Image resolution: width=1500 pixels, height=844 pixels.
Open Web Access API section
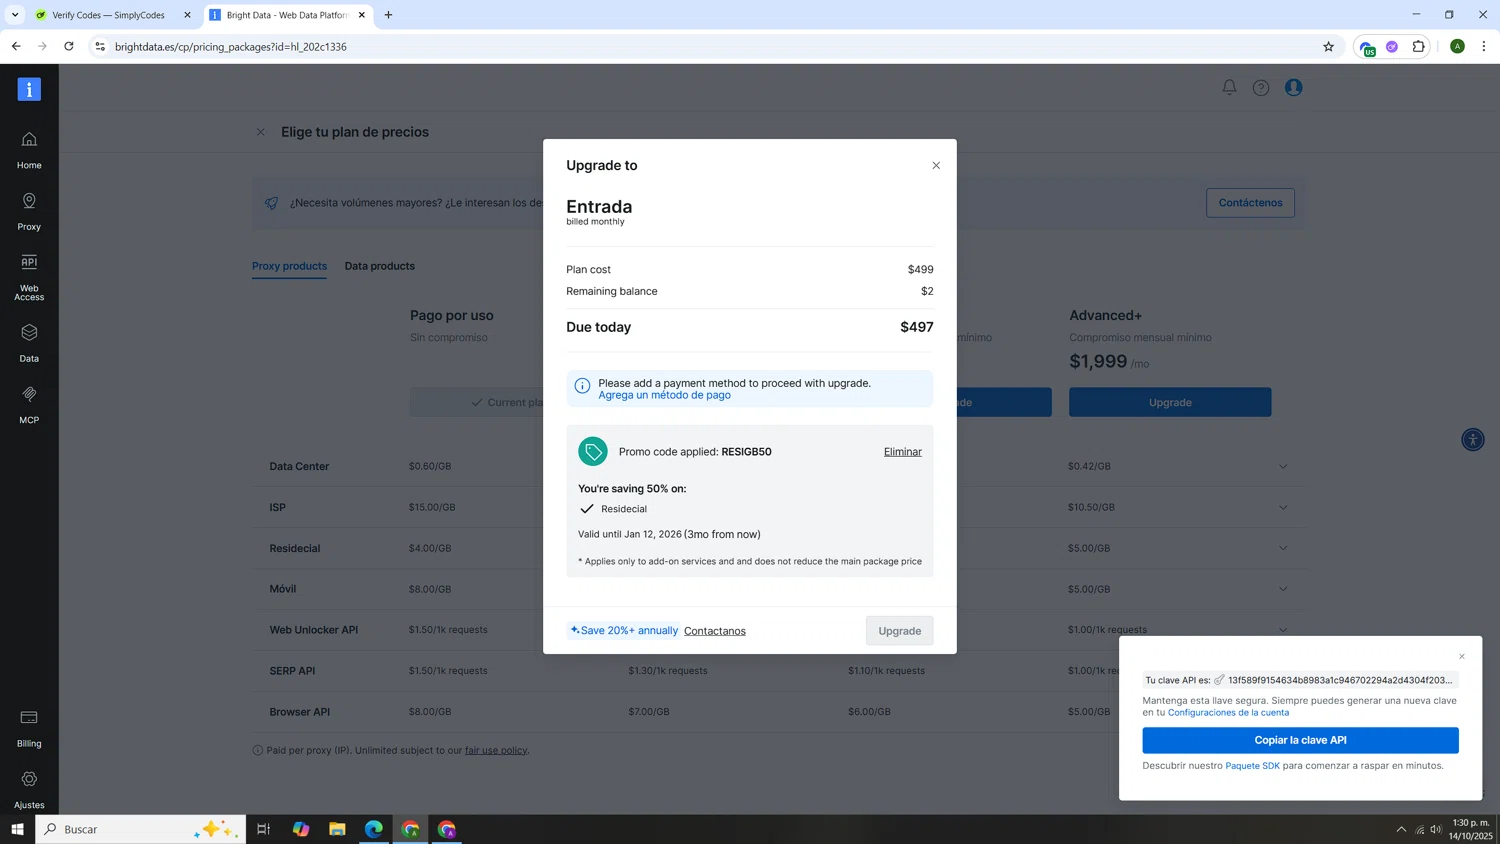[29, 277]
